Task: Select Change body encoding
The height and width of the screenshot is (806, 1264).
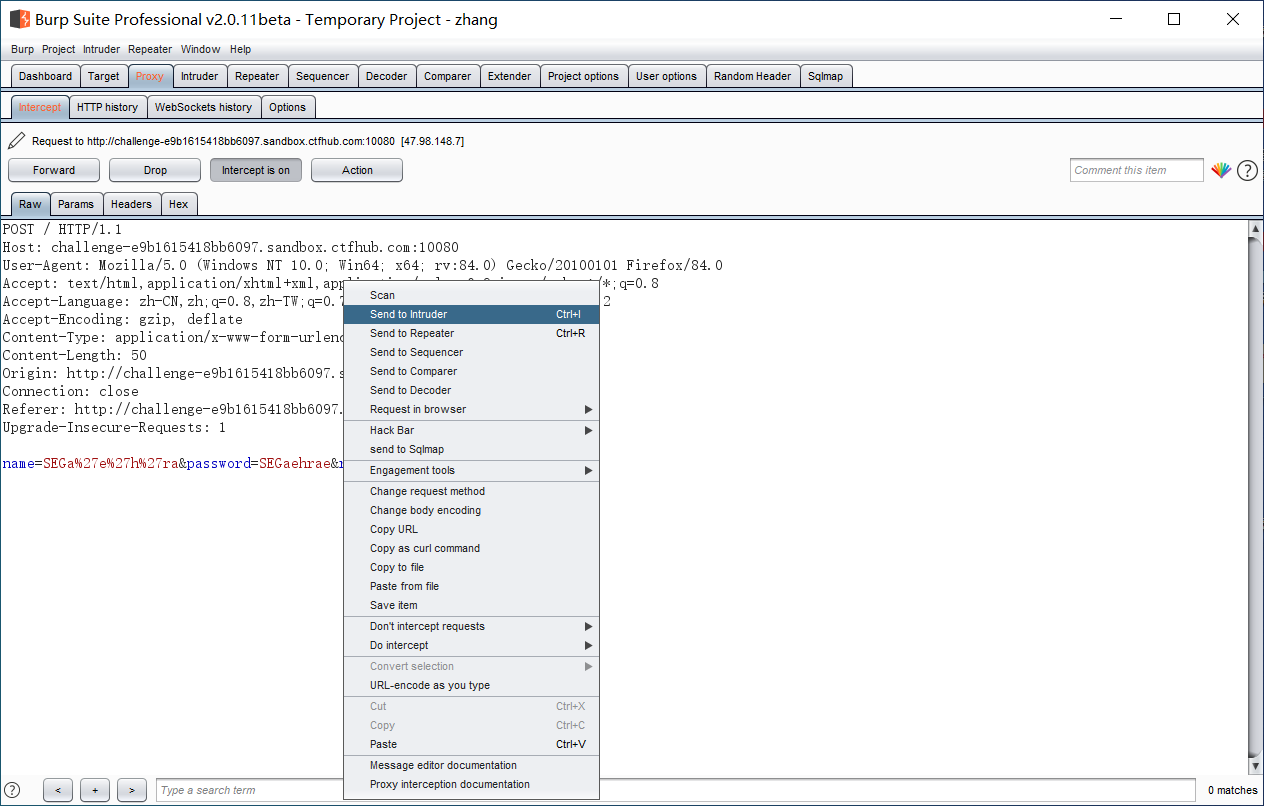Action: point(471,510)
